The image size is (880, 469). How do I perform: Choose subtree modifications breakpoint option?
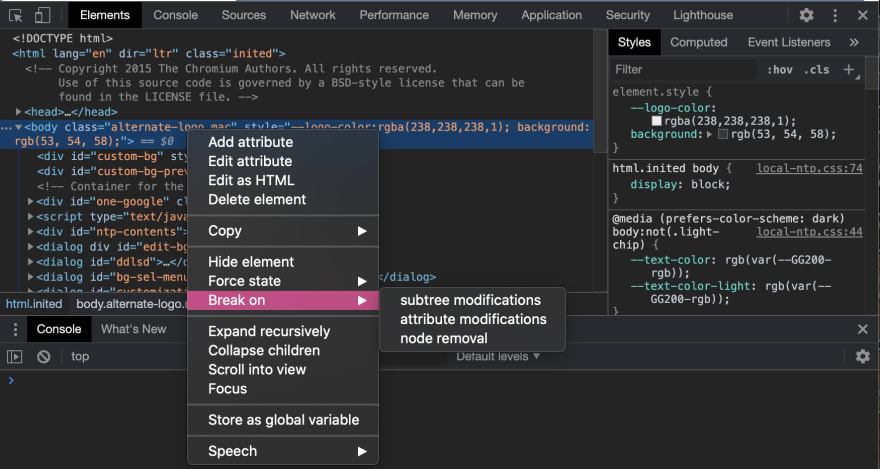[x=473, y=300]
